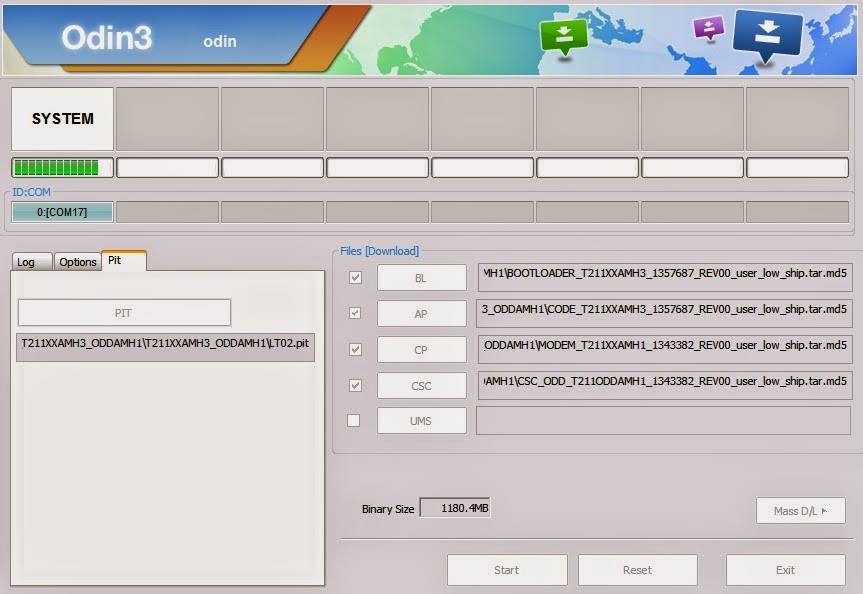Click the purple download icon in the banner

point(708,28)
